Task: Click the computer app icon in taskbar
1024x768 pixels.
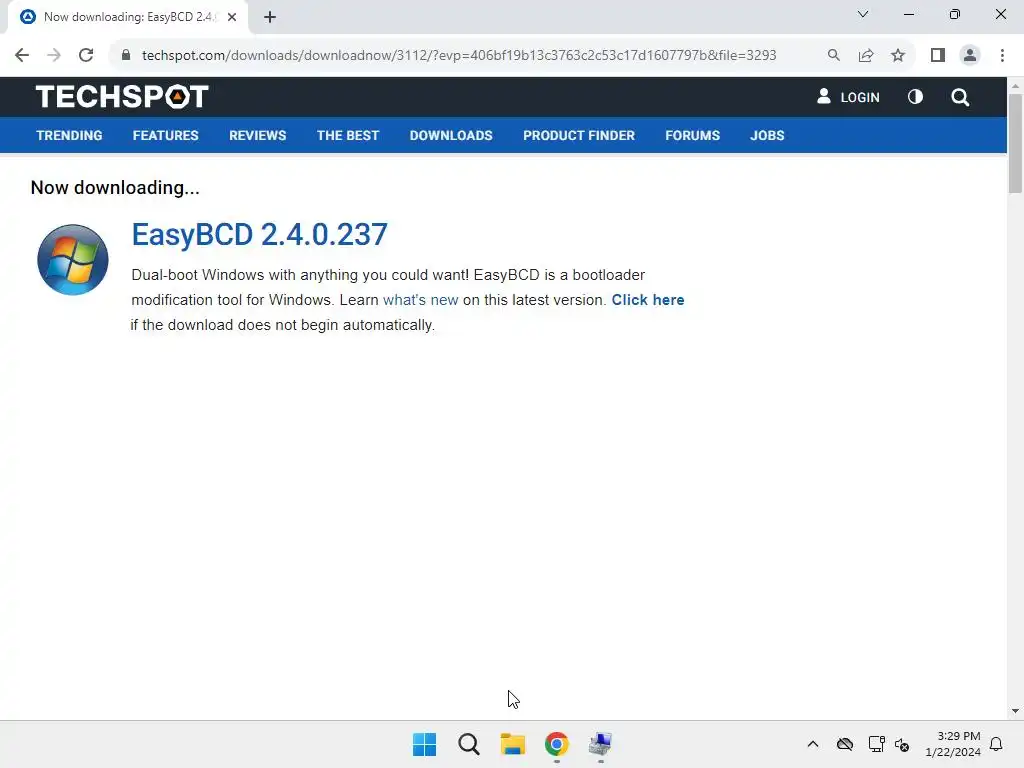Action: point(600,744)
